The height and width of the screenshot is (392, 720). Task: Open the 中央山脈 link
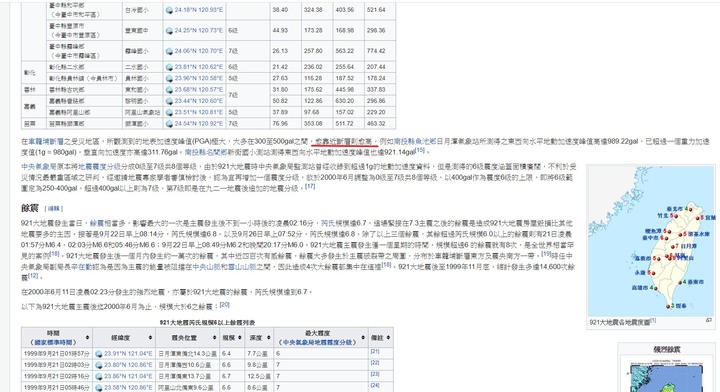point(207,267)
